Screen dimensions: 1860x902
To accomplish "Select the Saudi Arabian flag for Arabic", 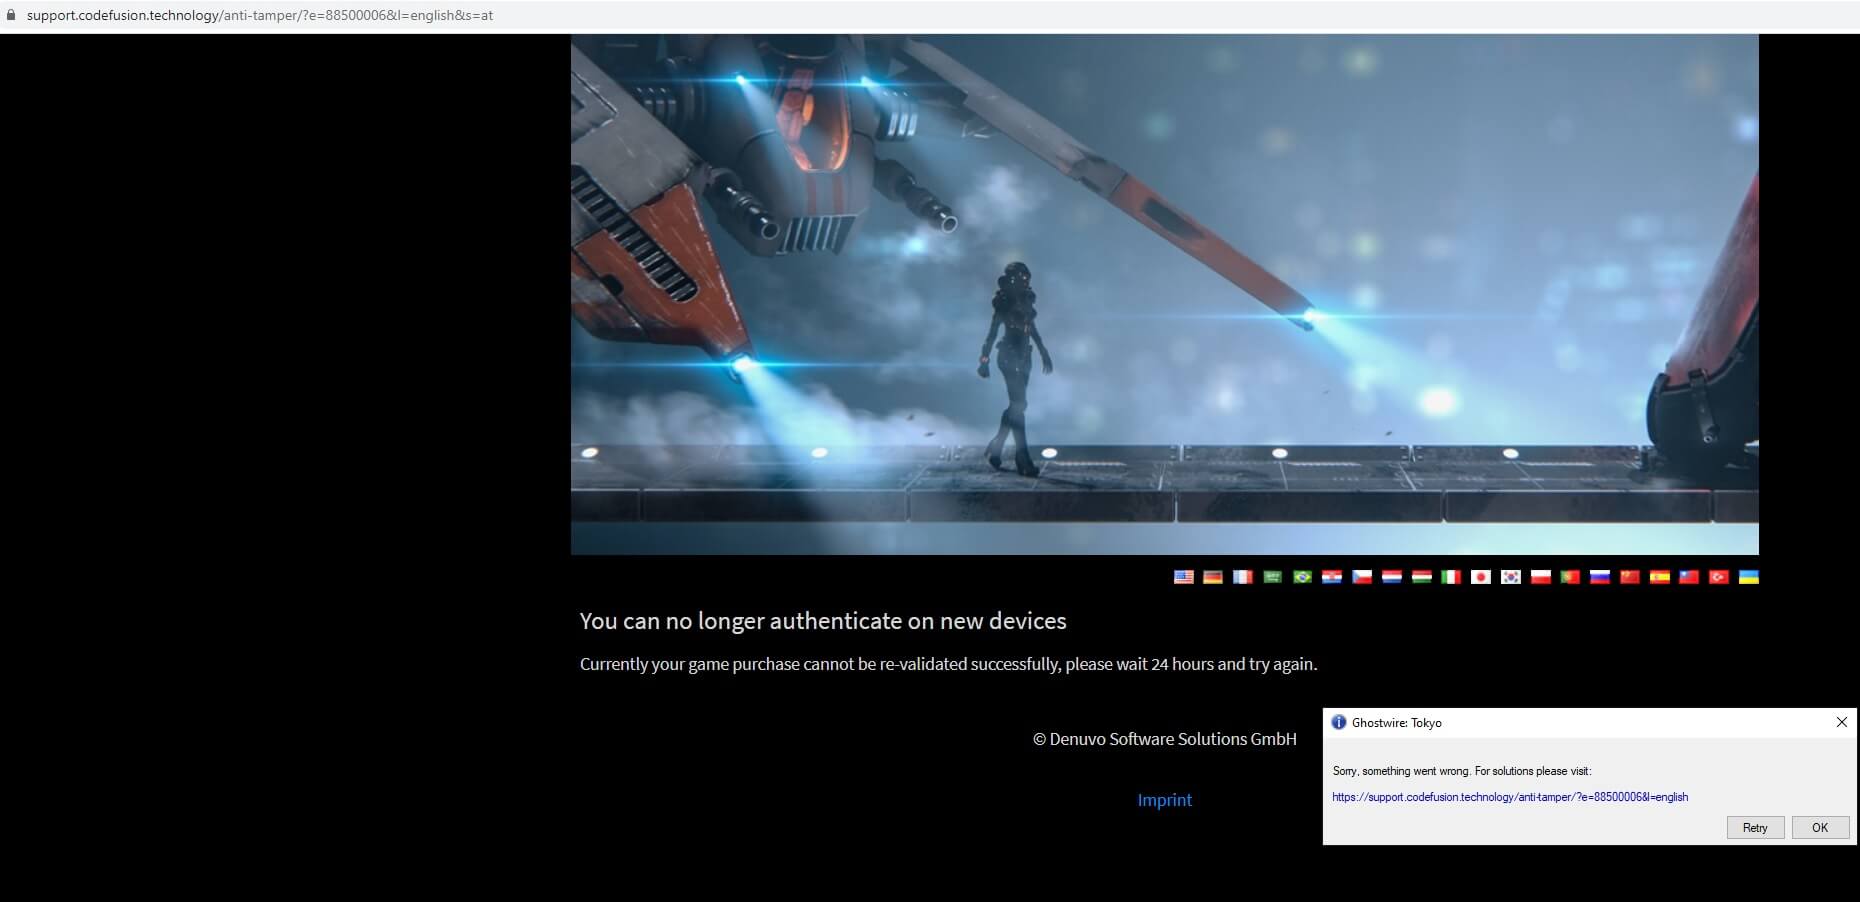I will (x=1272, y=577).
